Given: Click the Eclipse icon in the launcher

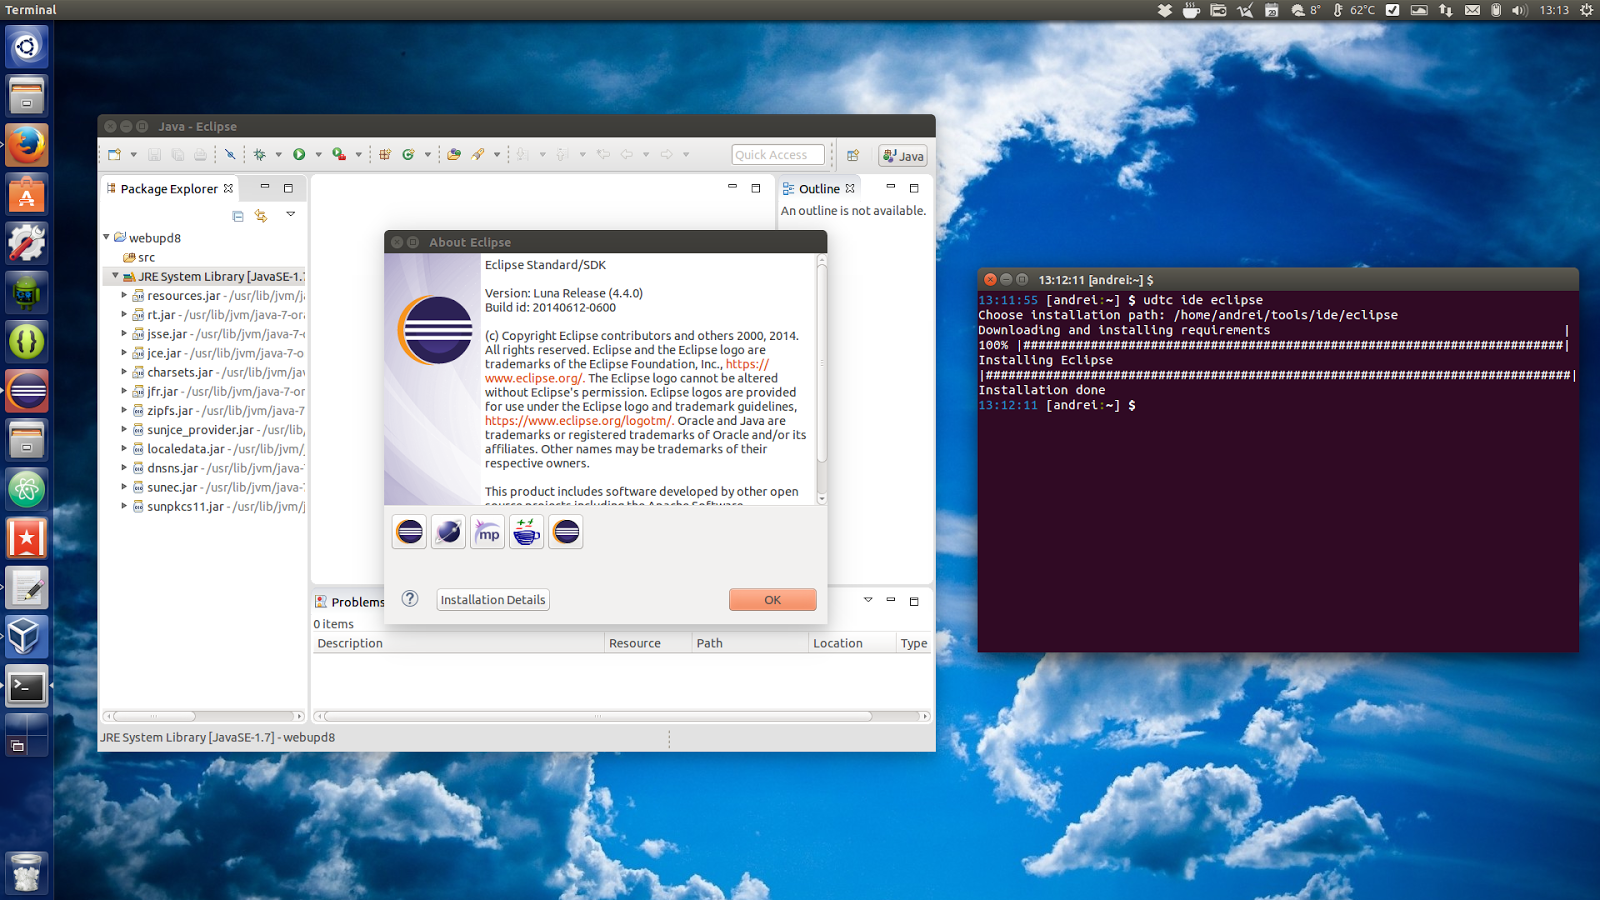Looking at the screenshot, I should point(27,390).
